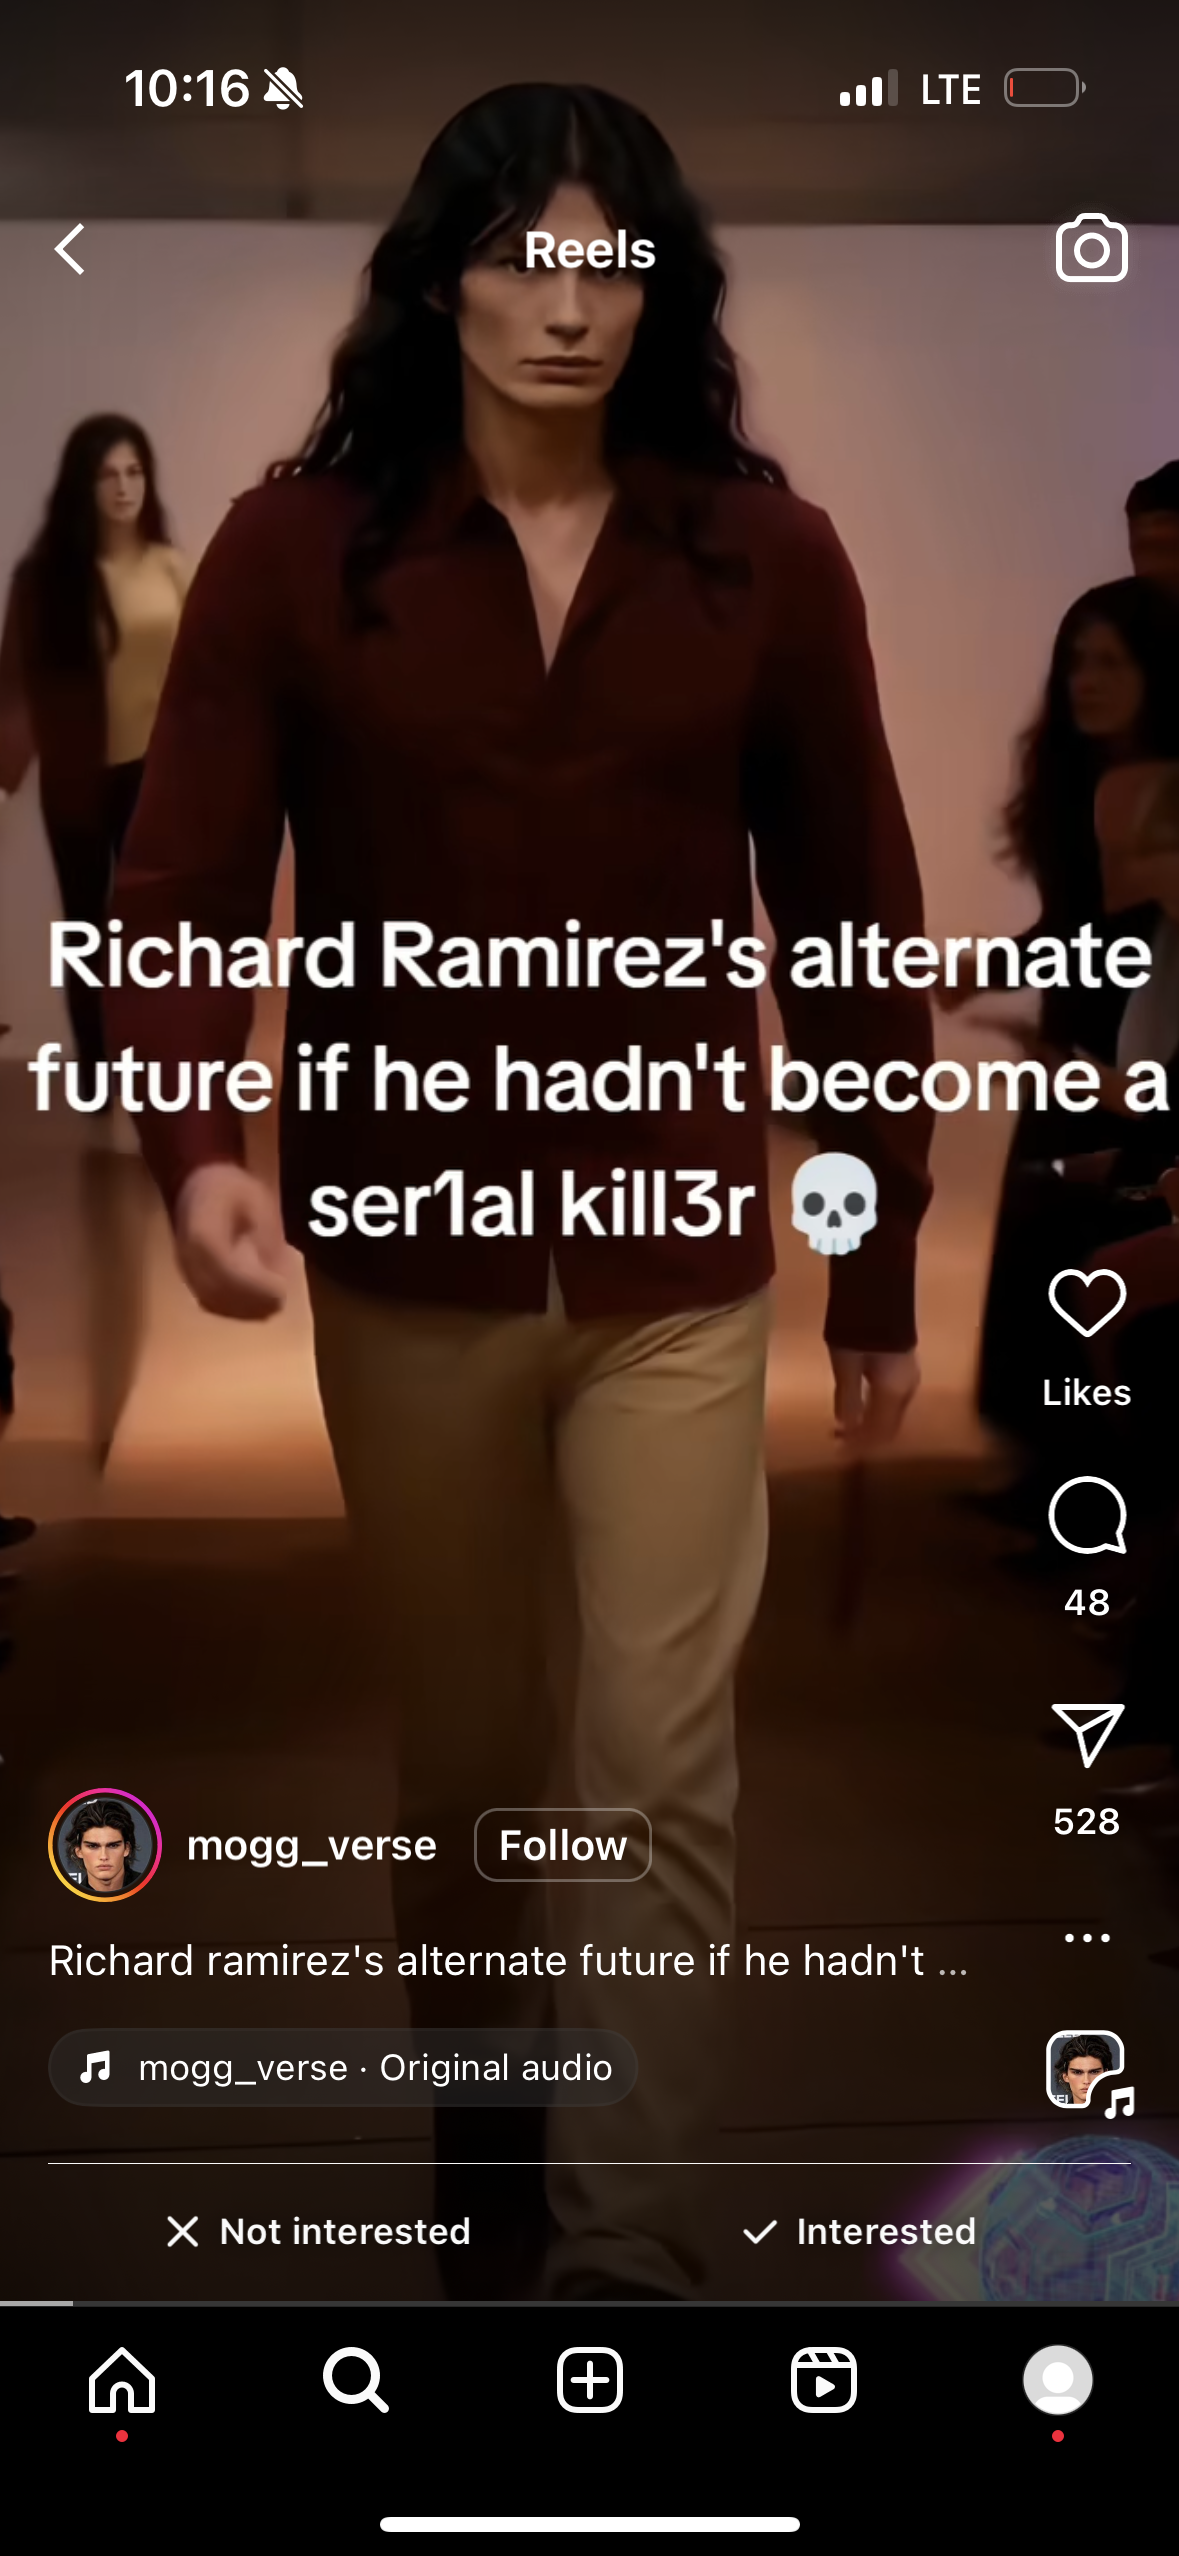1179x2556 pixels.
Task: Open mogg_verse Original audio chip
Action: pyautogui.click(x=343, y=2067)
